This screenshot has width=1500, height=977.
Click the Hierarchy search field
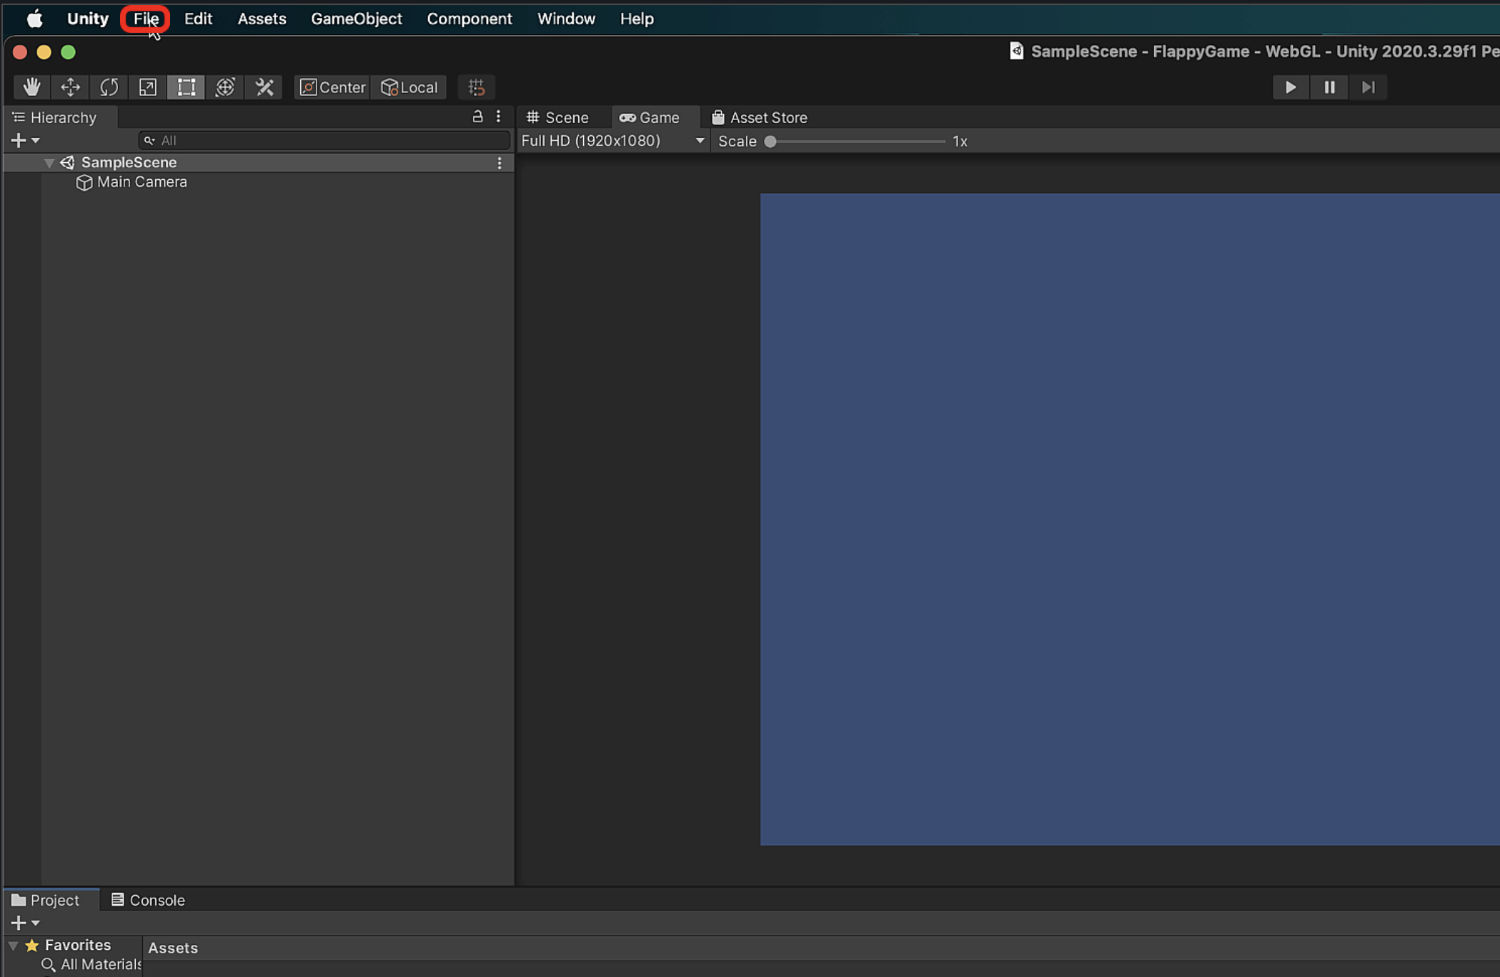[324, 141]
